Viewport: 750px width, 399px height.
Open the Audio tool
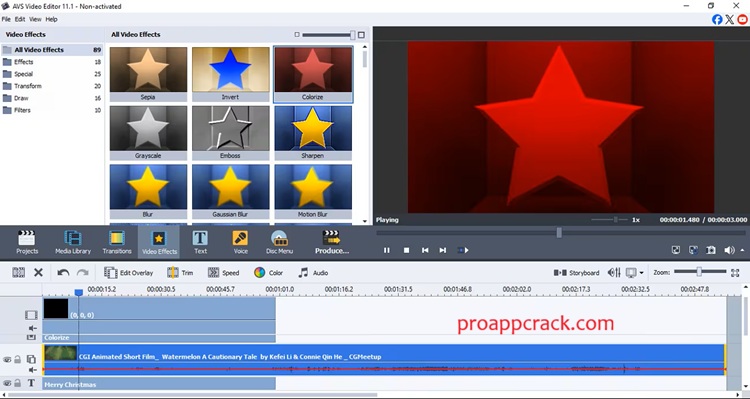[313, 273]
